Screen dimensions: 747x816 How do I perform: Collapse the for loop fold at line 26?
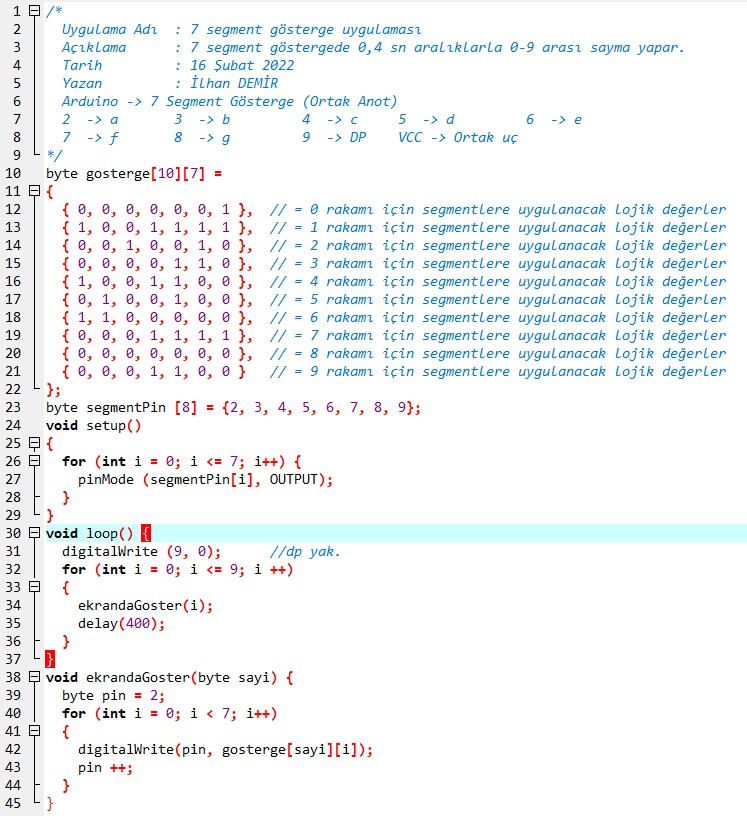pos(34,461)
